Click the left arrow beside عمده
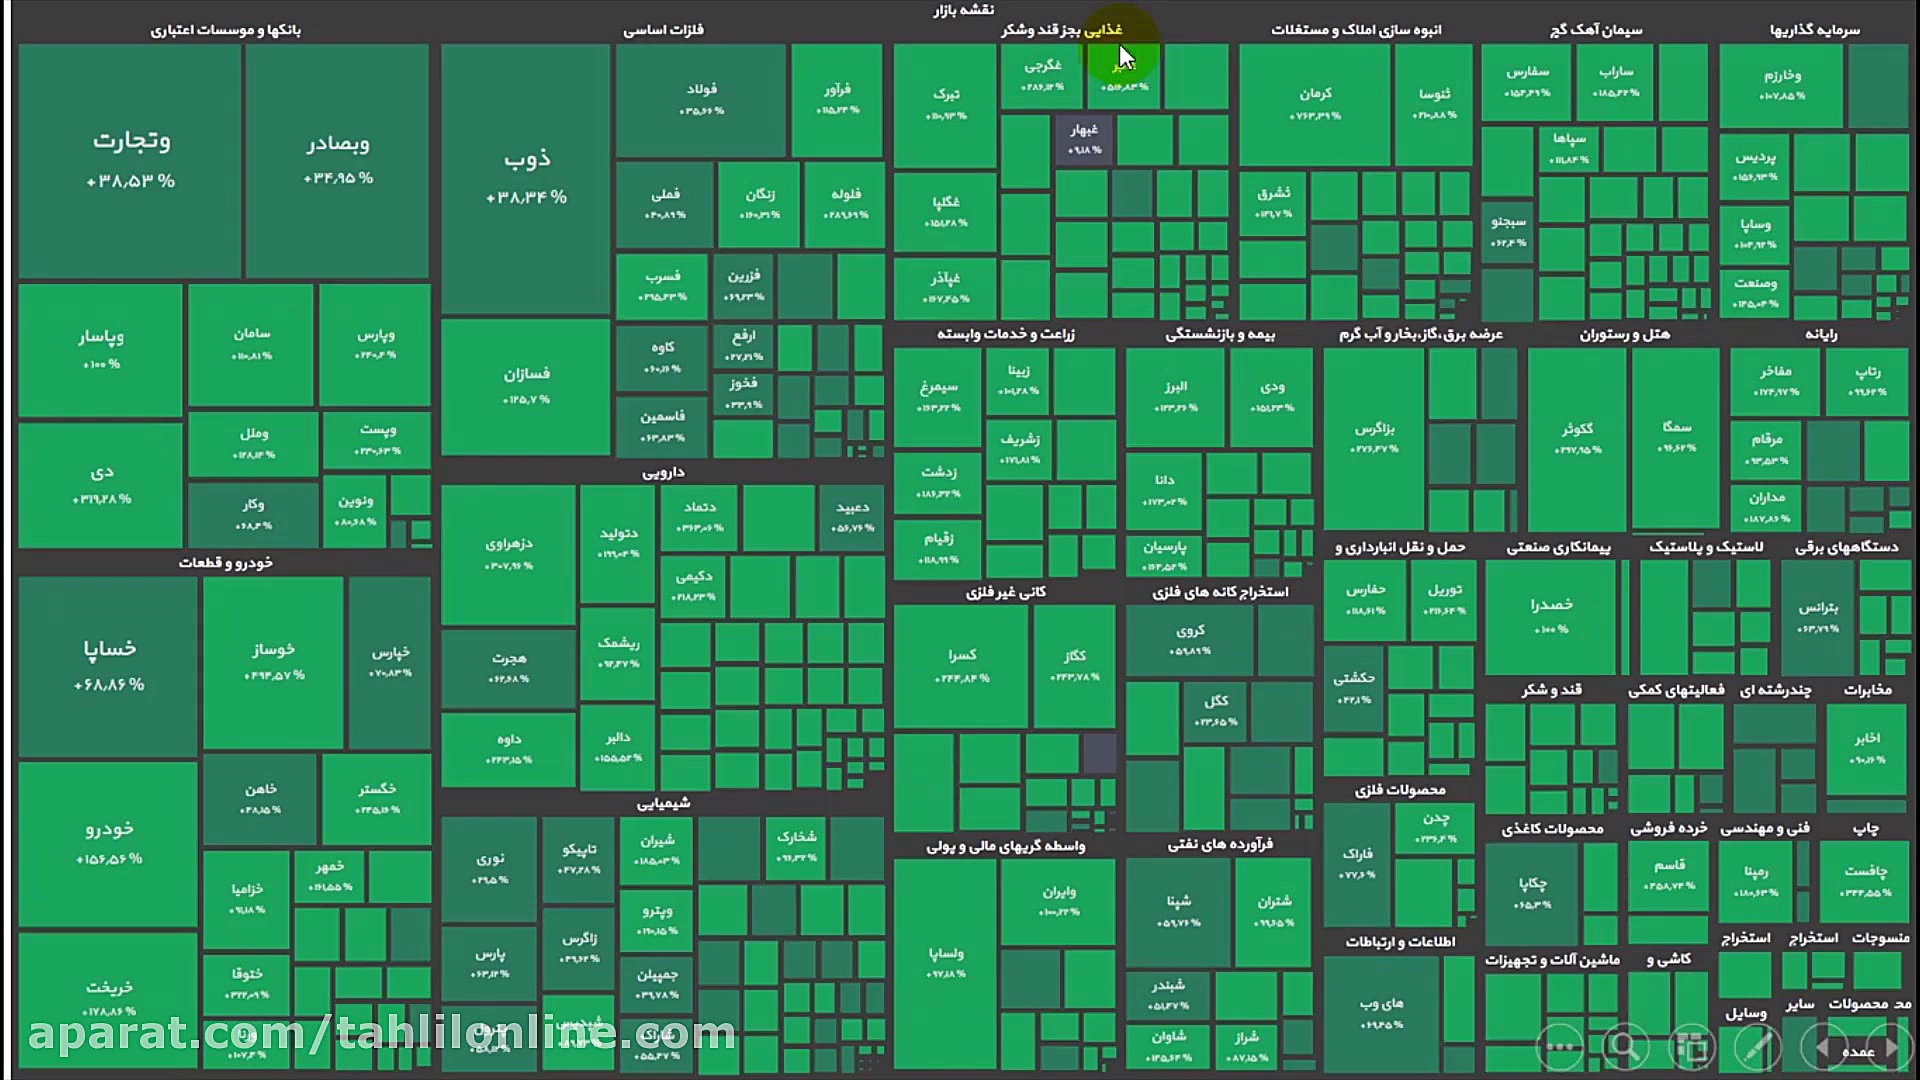 pos(1823,1048)
